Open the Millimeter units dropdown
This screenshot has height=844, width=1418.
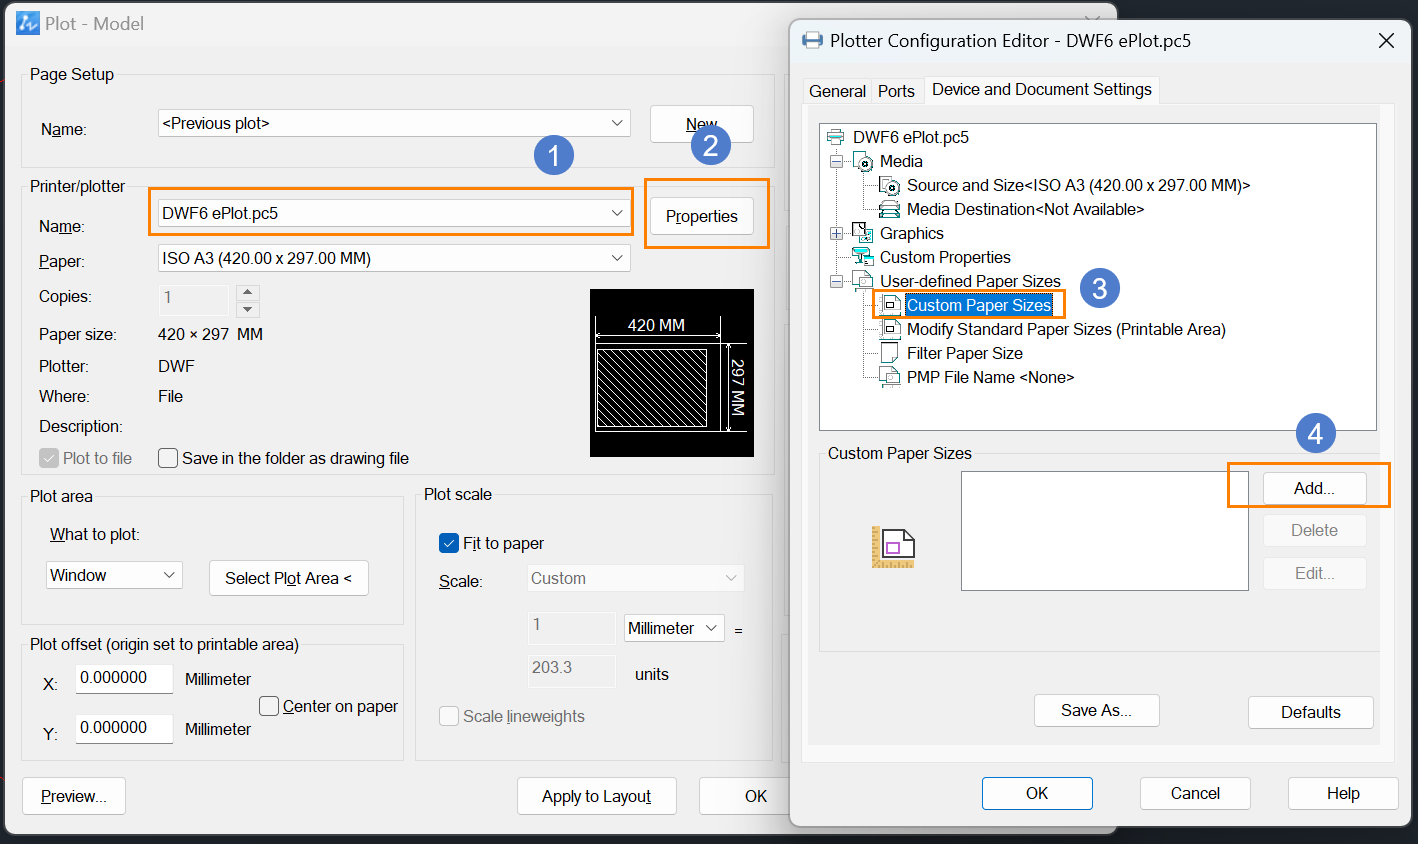click(674, 628)
